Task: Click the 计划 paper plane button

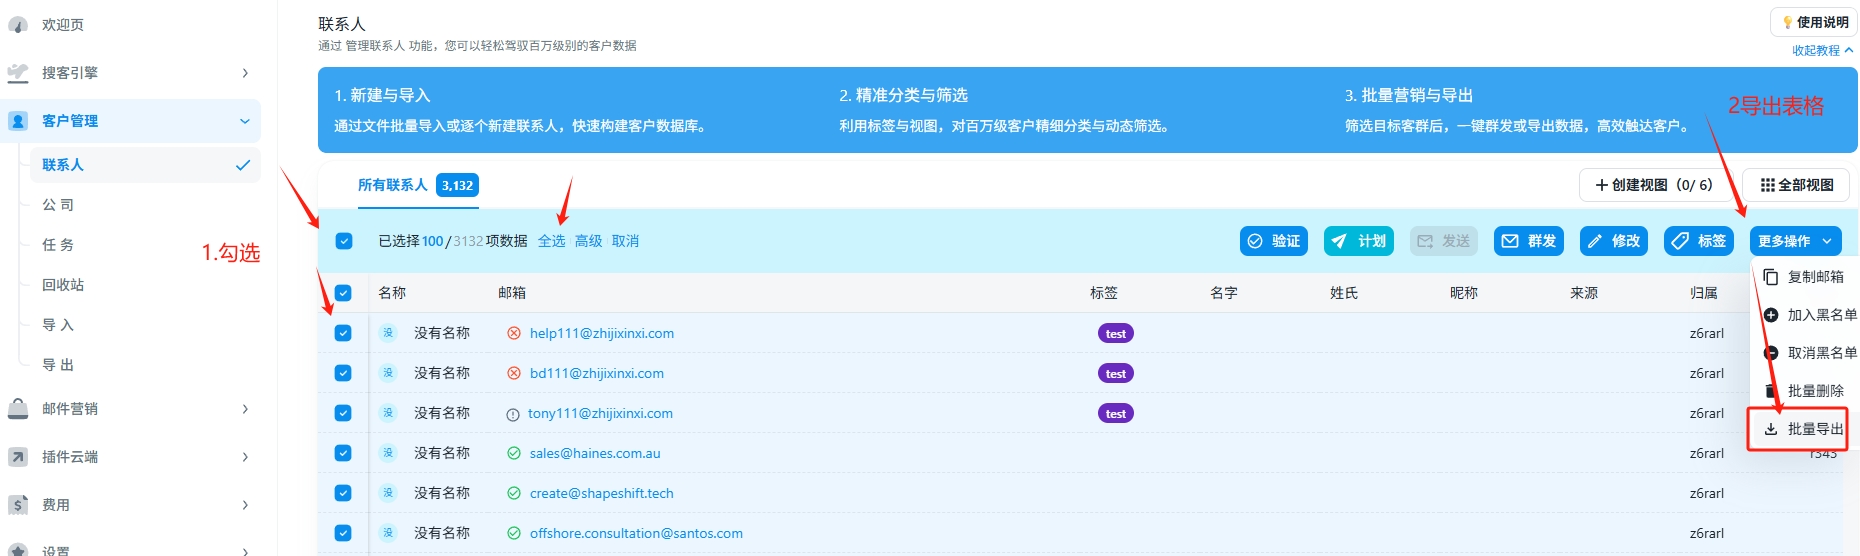Action: (1339, 241)
